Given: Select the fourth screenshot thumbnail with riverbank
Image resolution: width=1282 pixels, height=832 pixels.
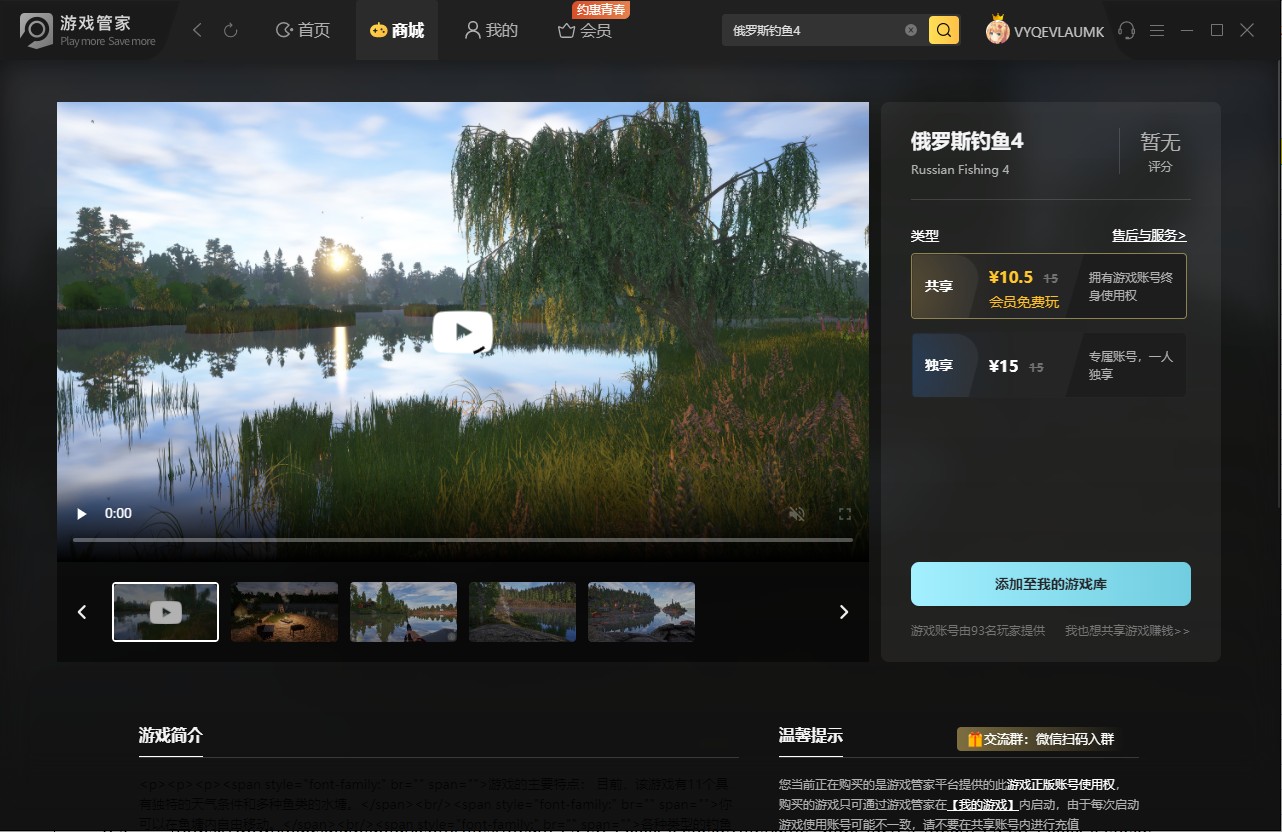Looking at the screenshot, I should pos(523,612).
